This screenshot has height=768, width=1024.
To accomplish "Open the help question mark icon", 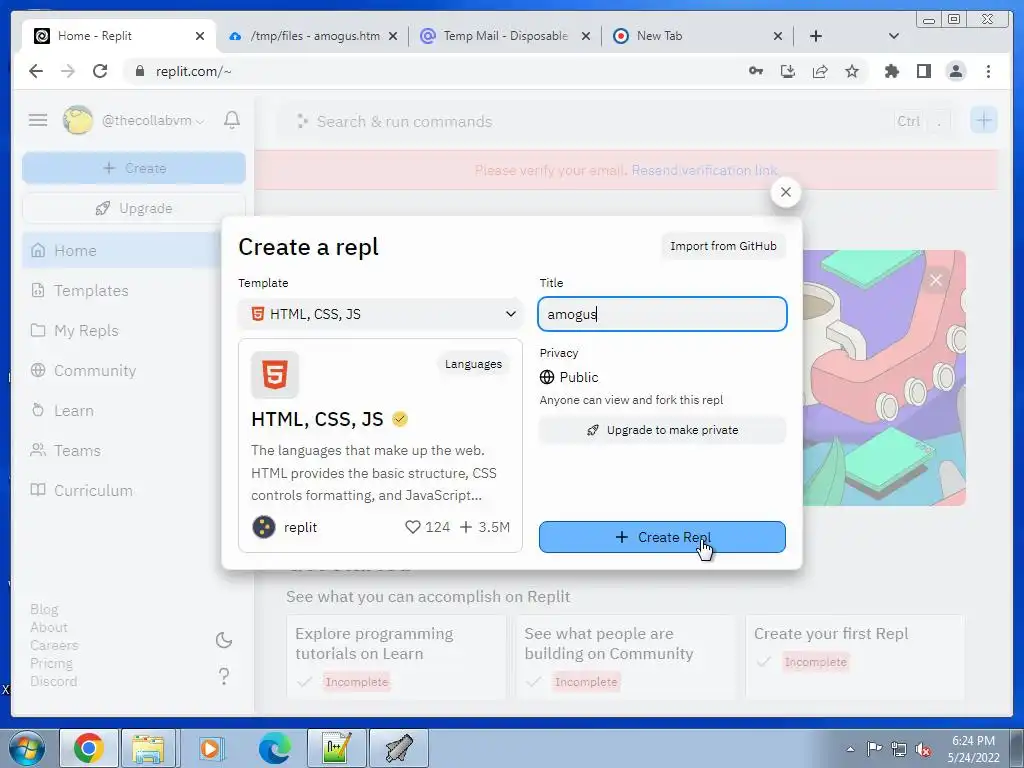I will [224, 676].
